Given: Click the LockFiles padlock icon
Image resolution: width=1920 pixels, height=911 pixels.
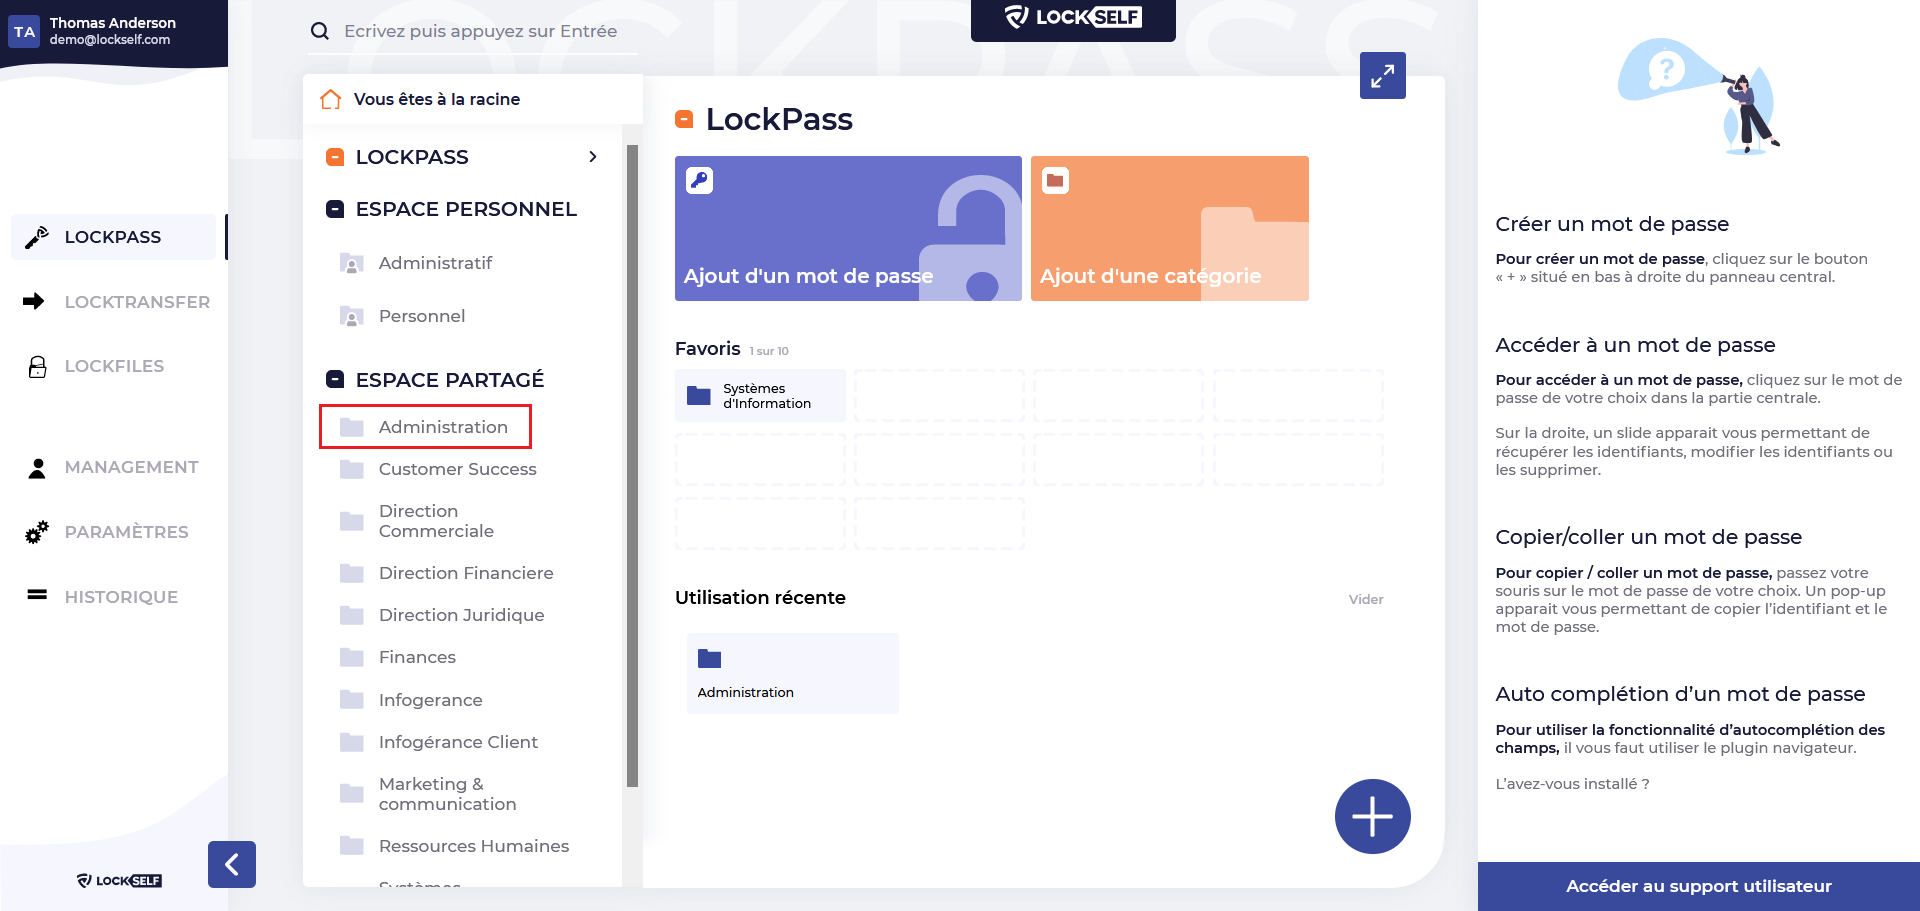Looking at the screenshot, I should click(37, 366).
